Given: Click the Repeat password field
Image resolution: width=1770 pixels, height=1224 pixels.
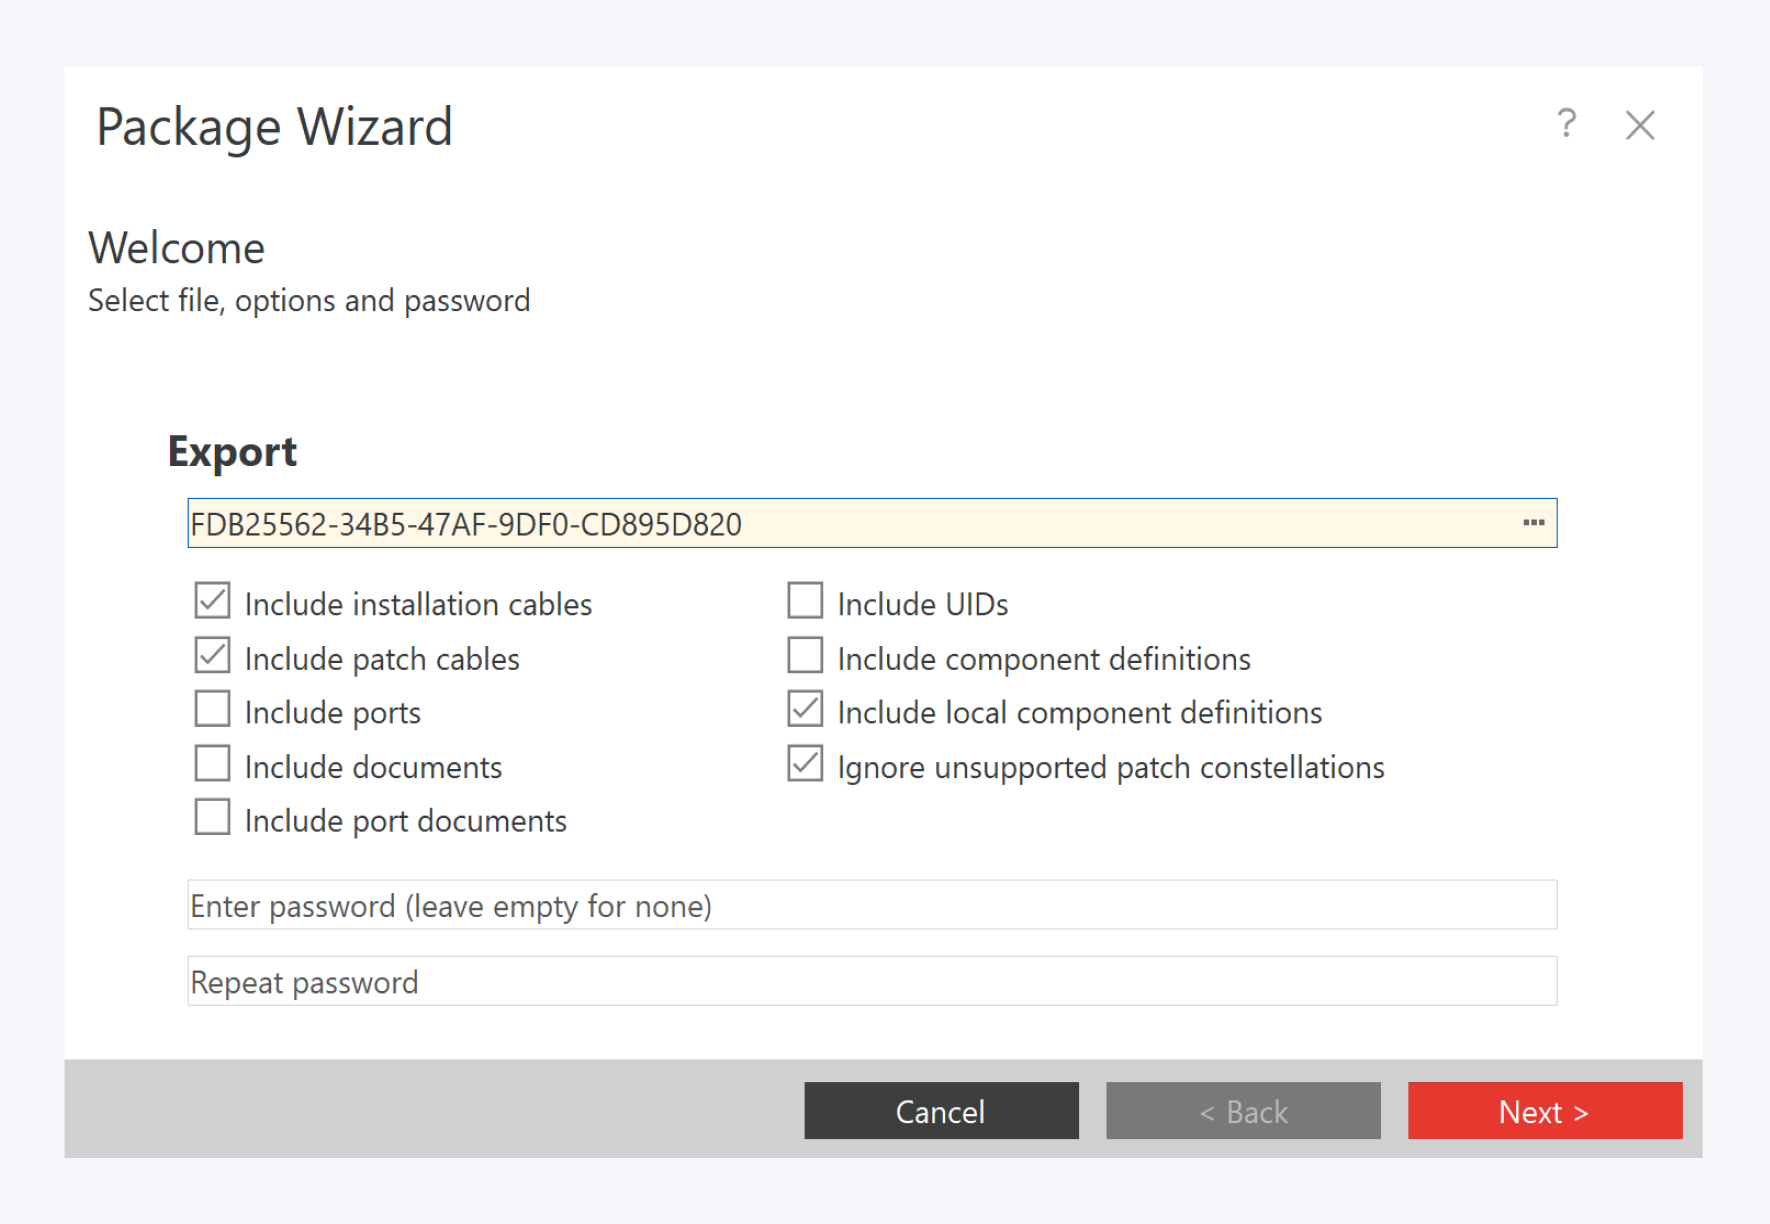Looking at the screenshot, I should (871, 981).
